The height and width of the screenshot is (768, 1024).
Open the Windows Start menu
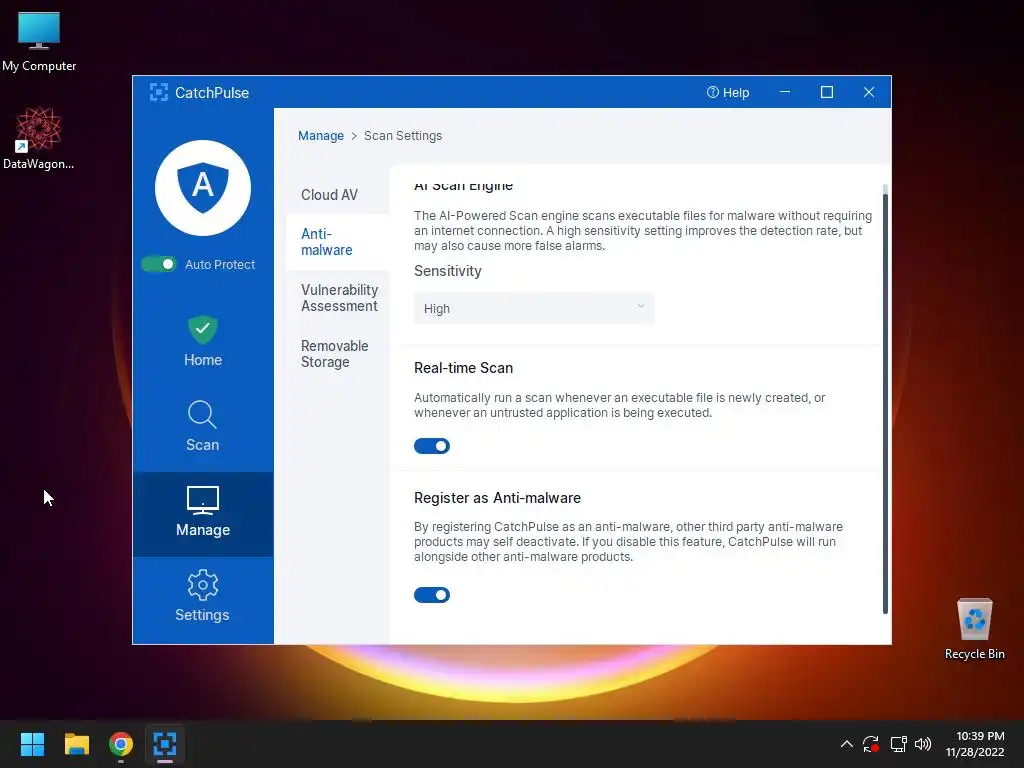32,744
